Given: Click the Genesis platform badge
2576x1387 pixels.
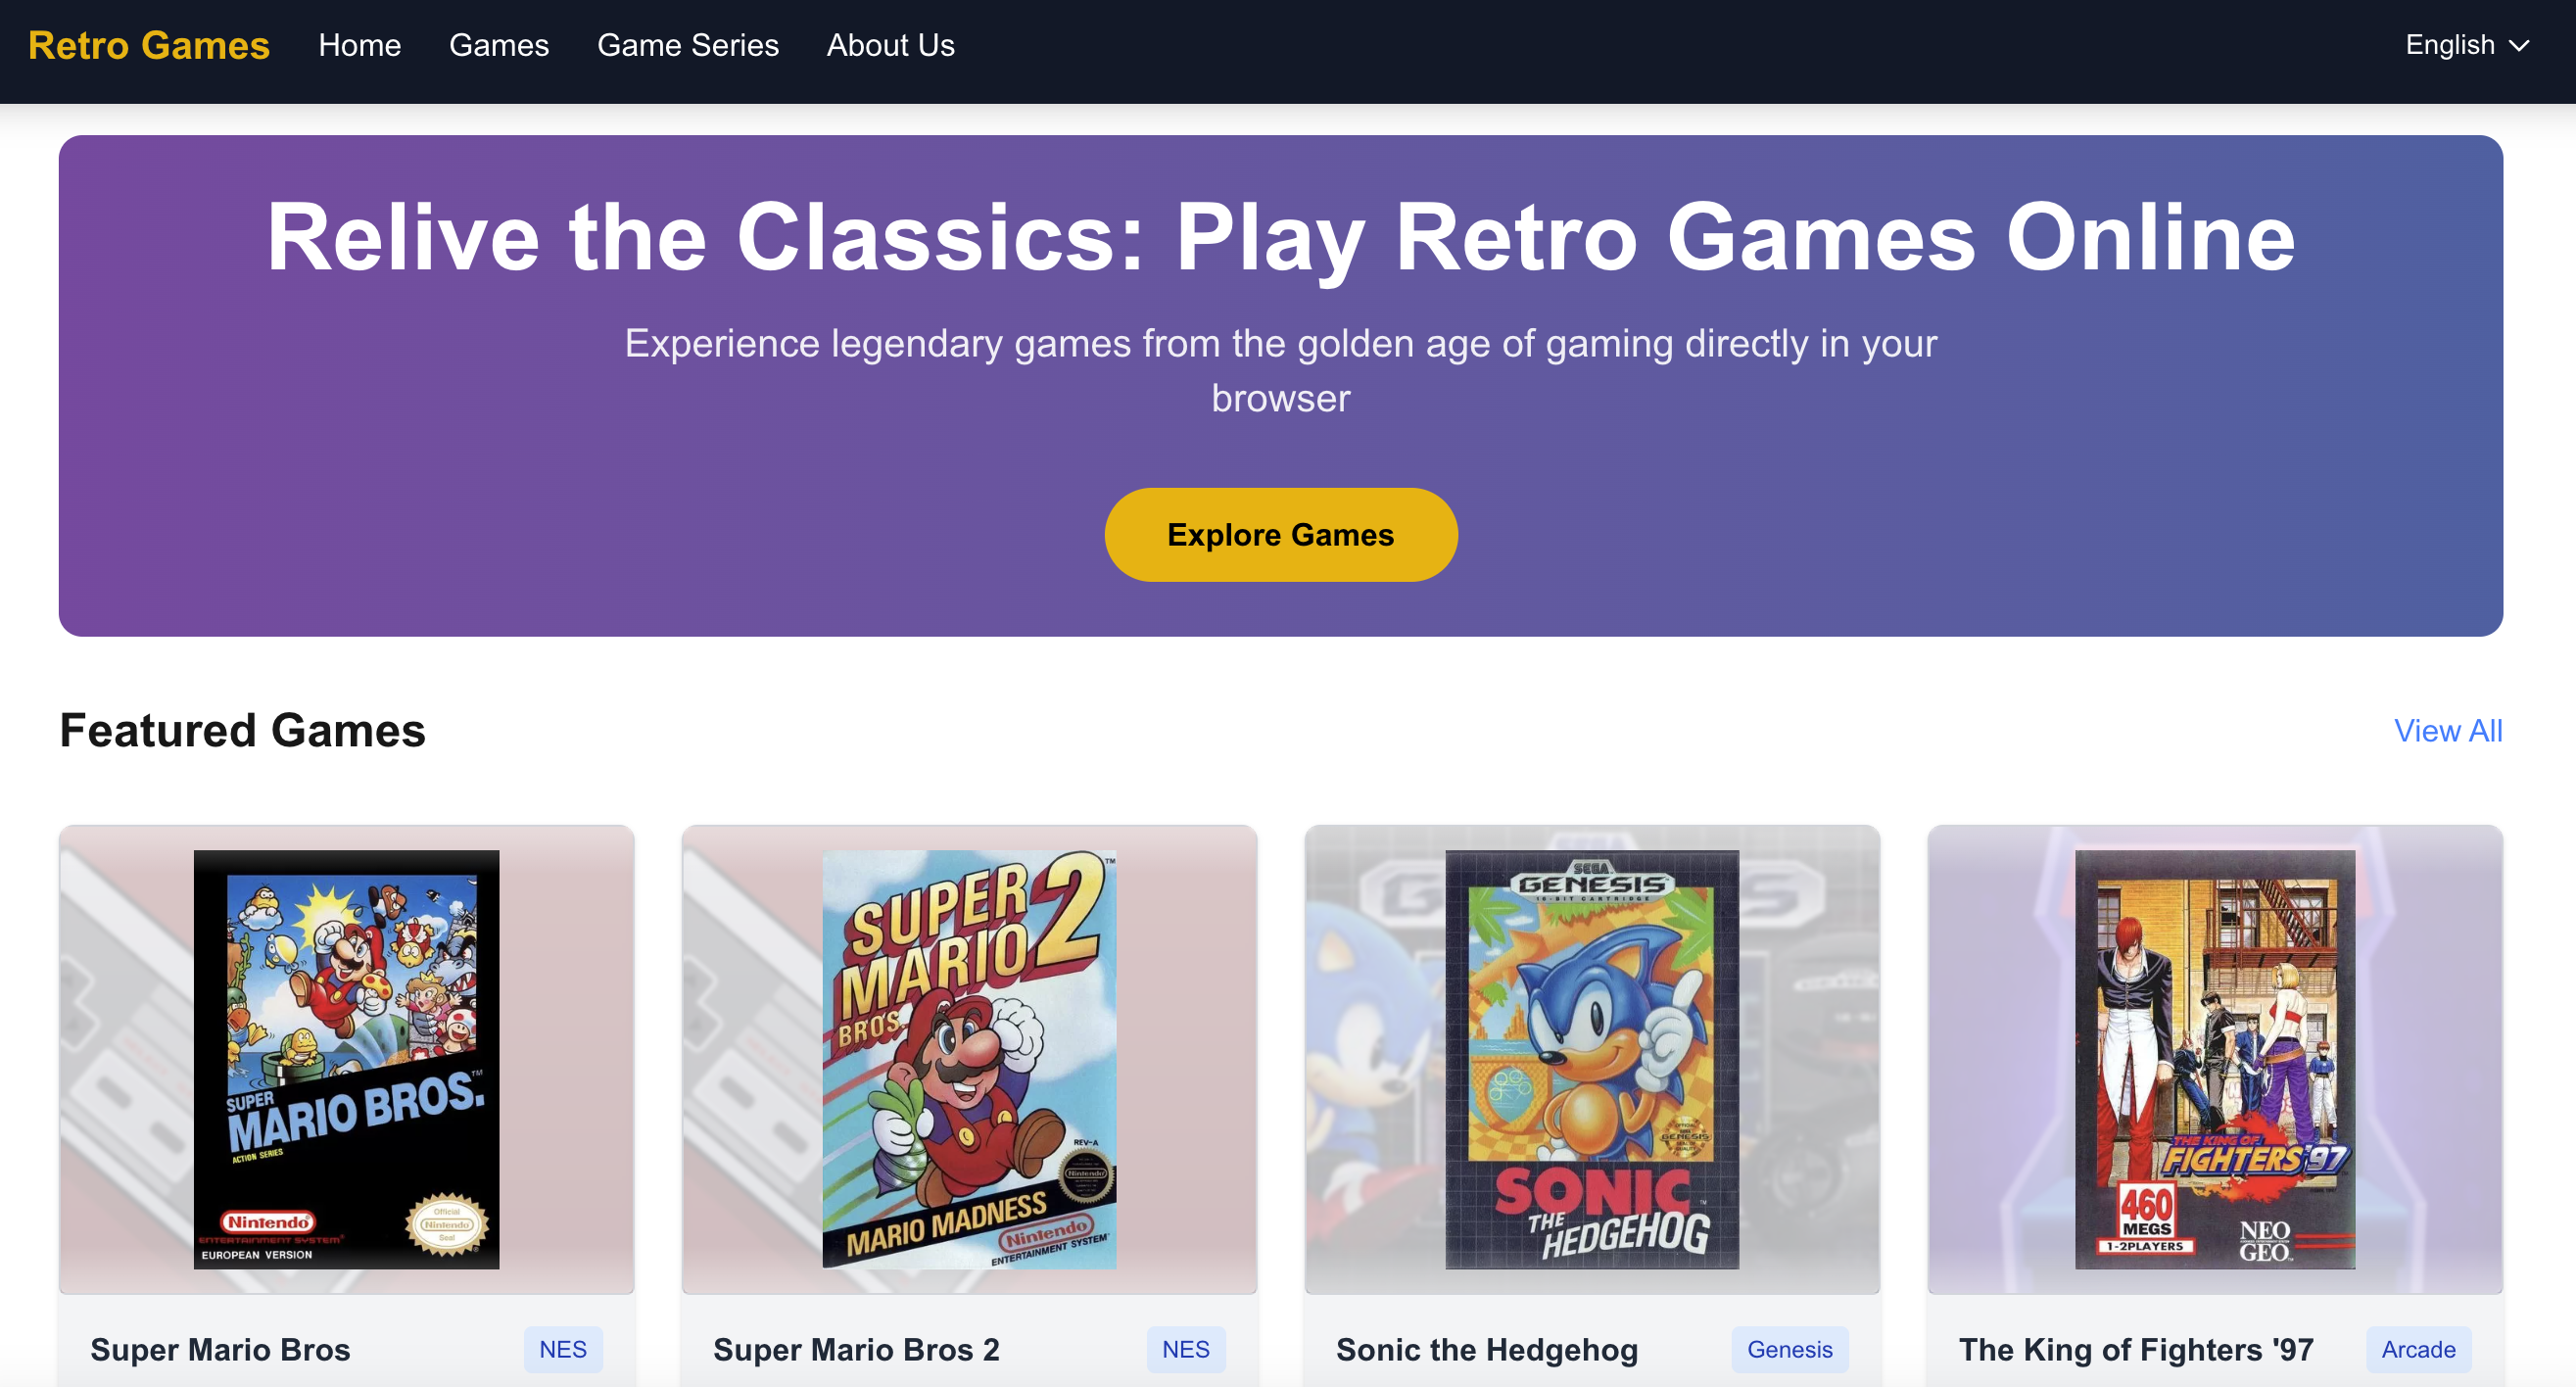Looking at the screenshot, I should (1789, 1349).
